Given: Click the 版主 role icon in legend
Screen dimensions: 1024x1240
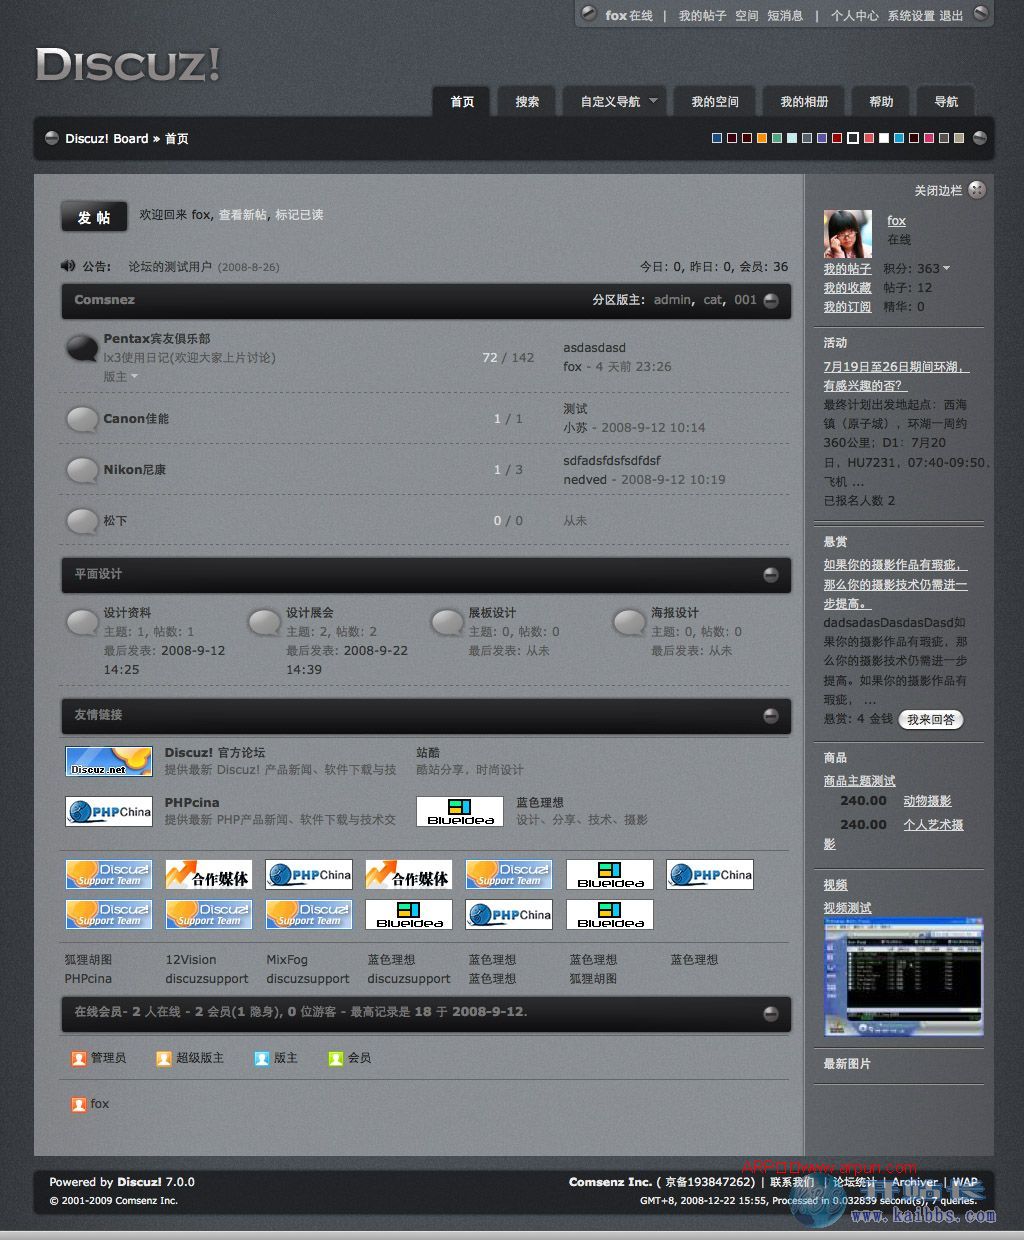Looking at the screenshot, I should point(262,1058).
